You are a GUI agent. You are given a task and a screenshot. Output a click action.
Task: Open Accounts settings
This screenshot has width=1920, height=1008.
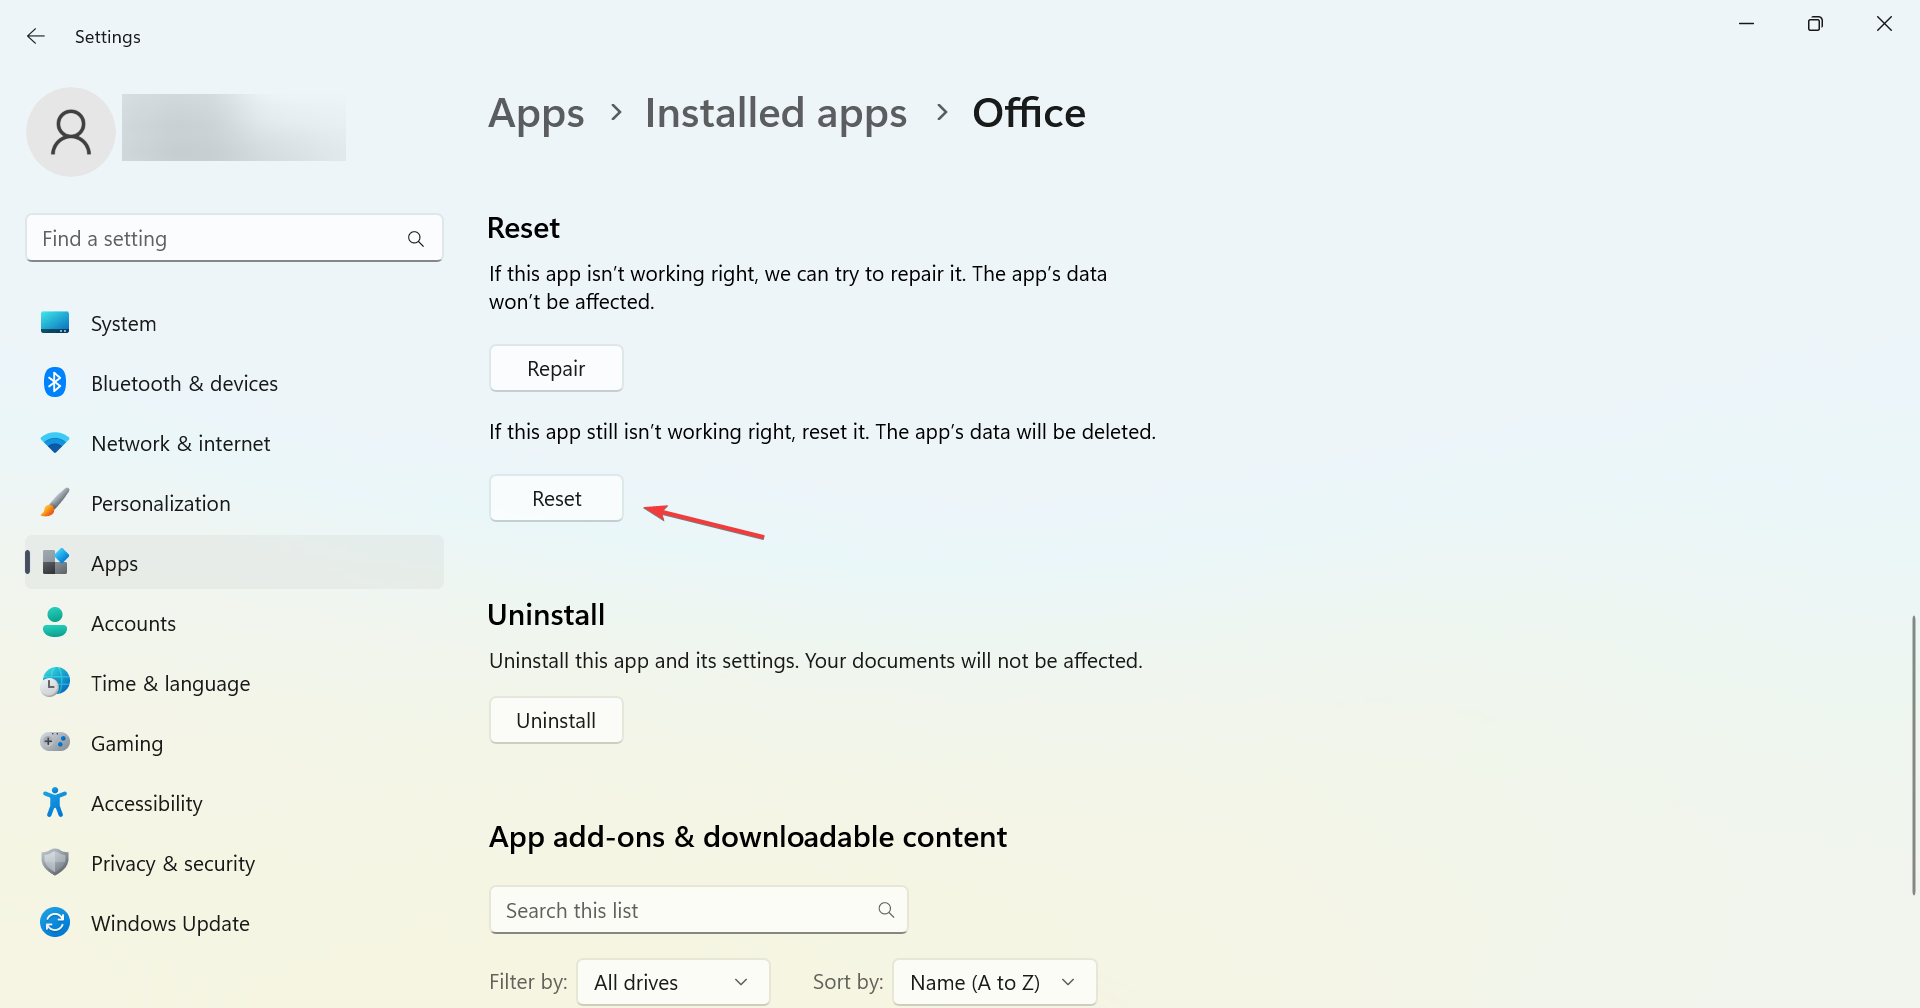tap(234, 623)
